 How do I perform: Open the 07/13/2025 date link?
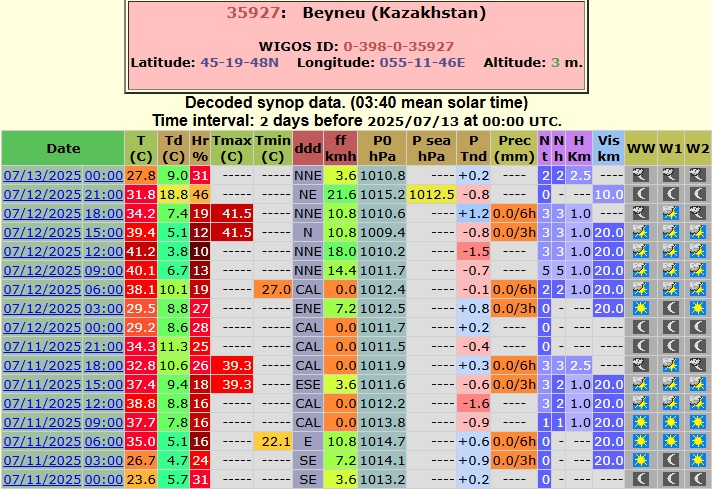pos(42,175)
